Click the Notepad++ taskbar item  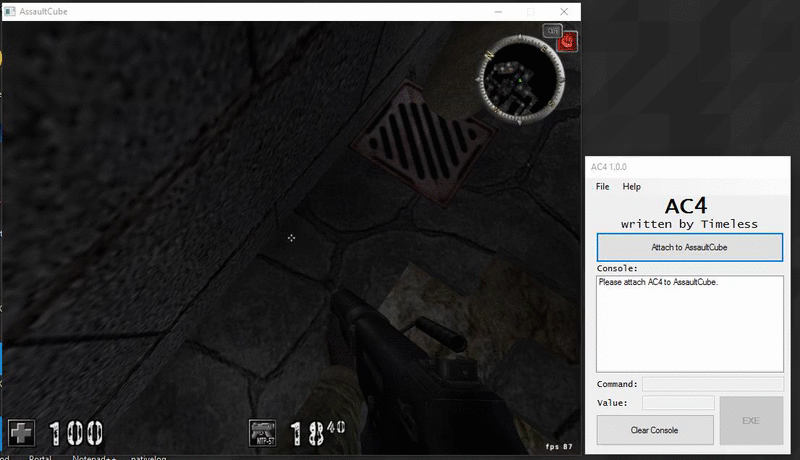click(x=94, y=457)
